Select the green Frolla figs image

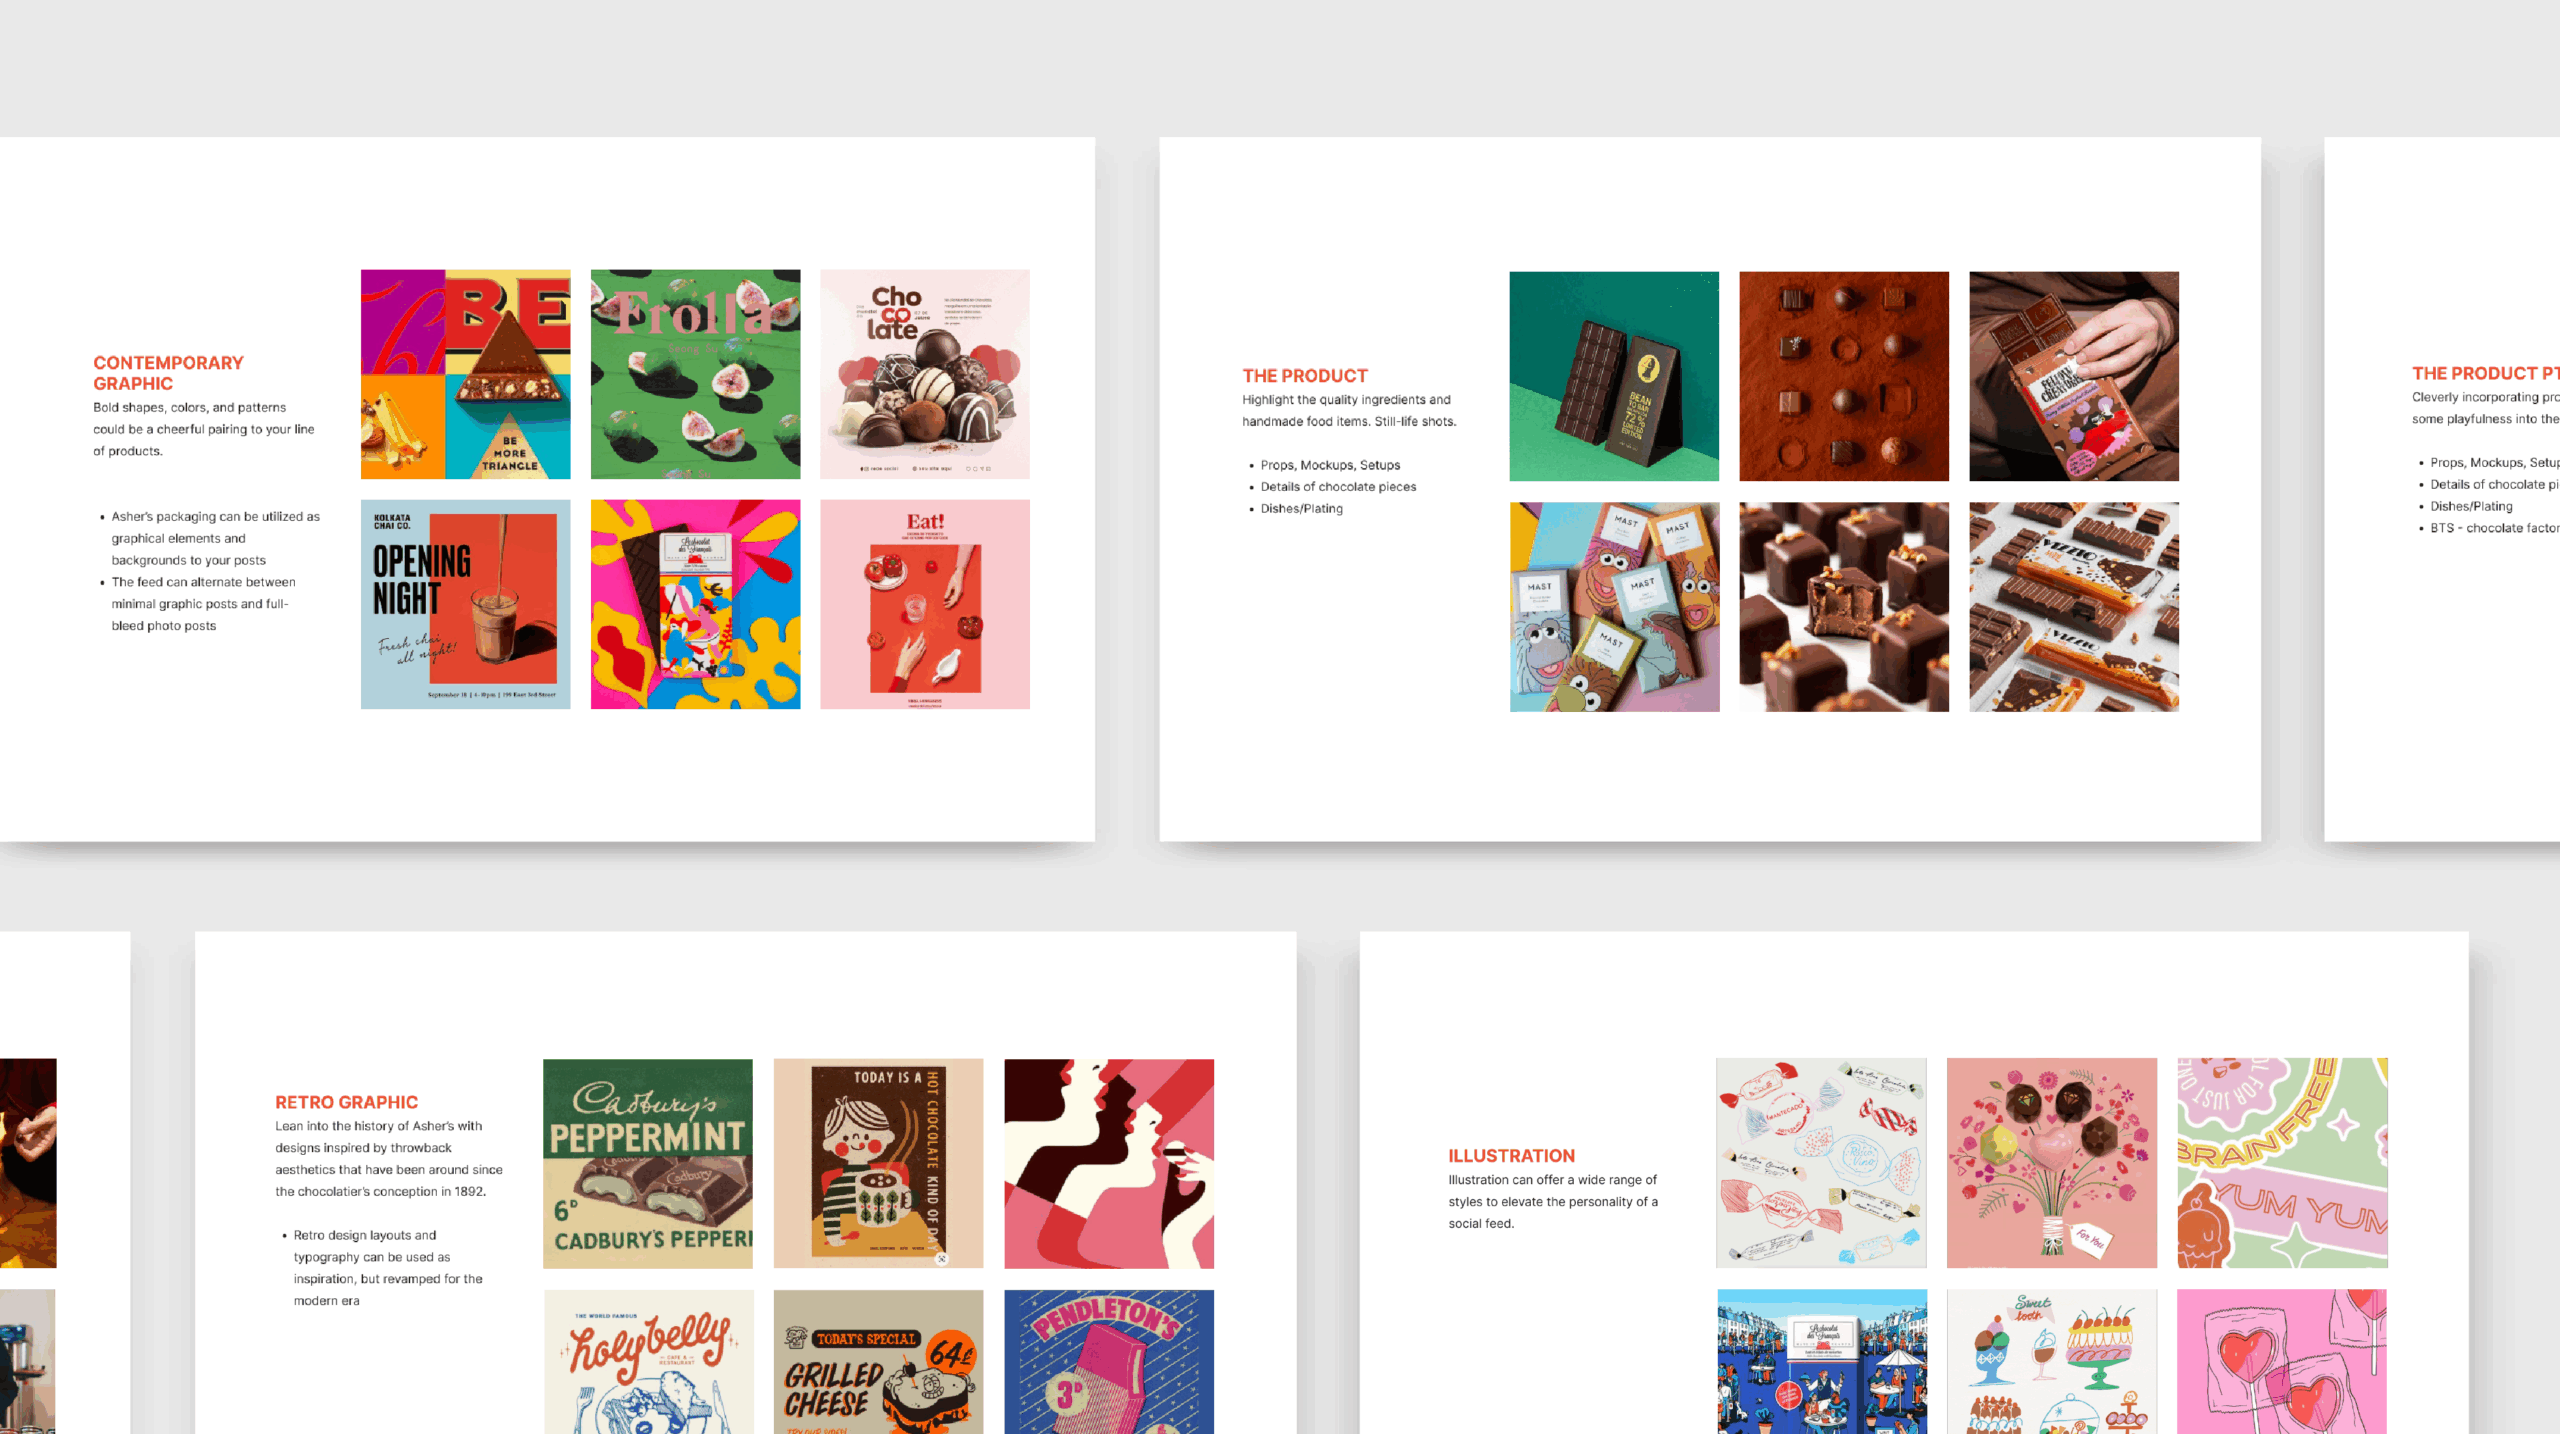[x=695, y=374]
